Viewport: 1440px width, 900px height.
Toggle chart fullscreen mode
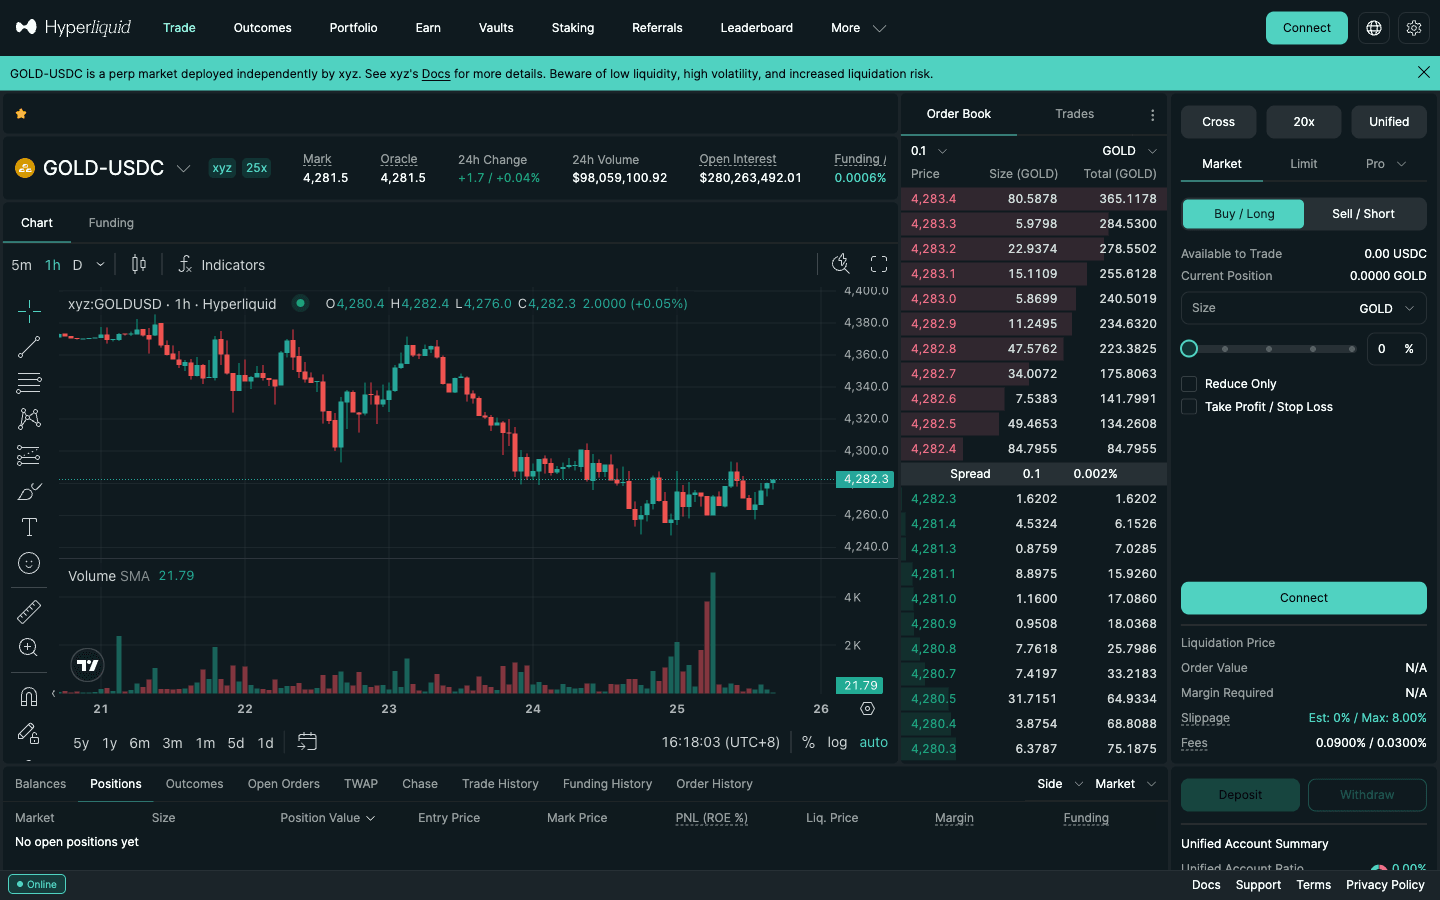point(879,264)
